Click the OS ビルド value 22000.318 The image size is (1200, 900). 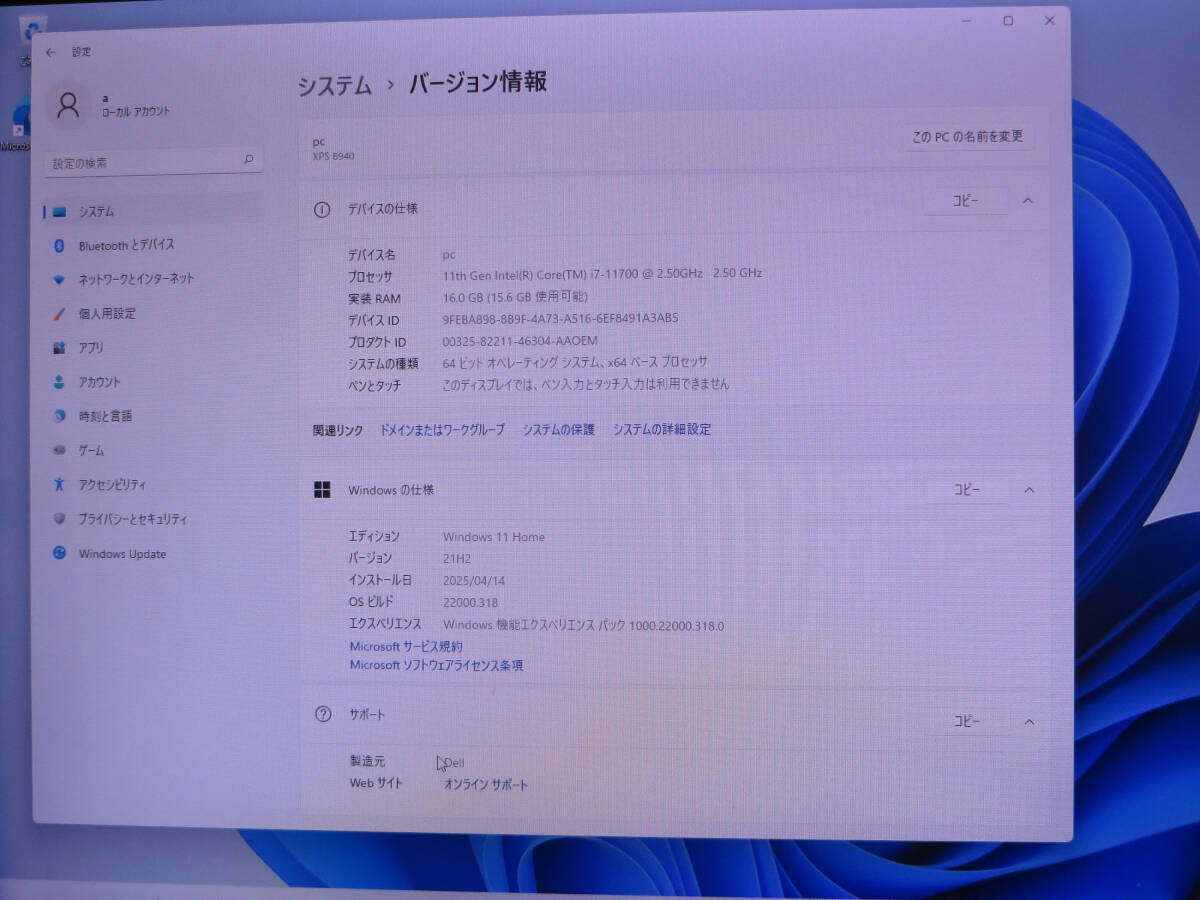coord(470,603)
